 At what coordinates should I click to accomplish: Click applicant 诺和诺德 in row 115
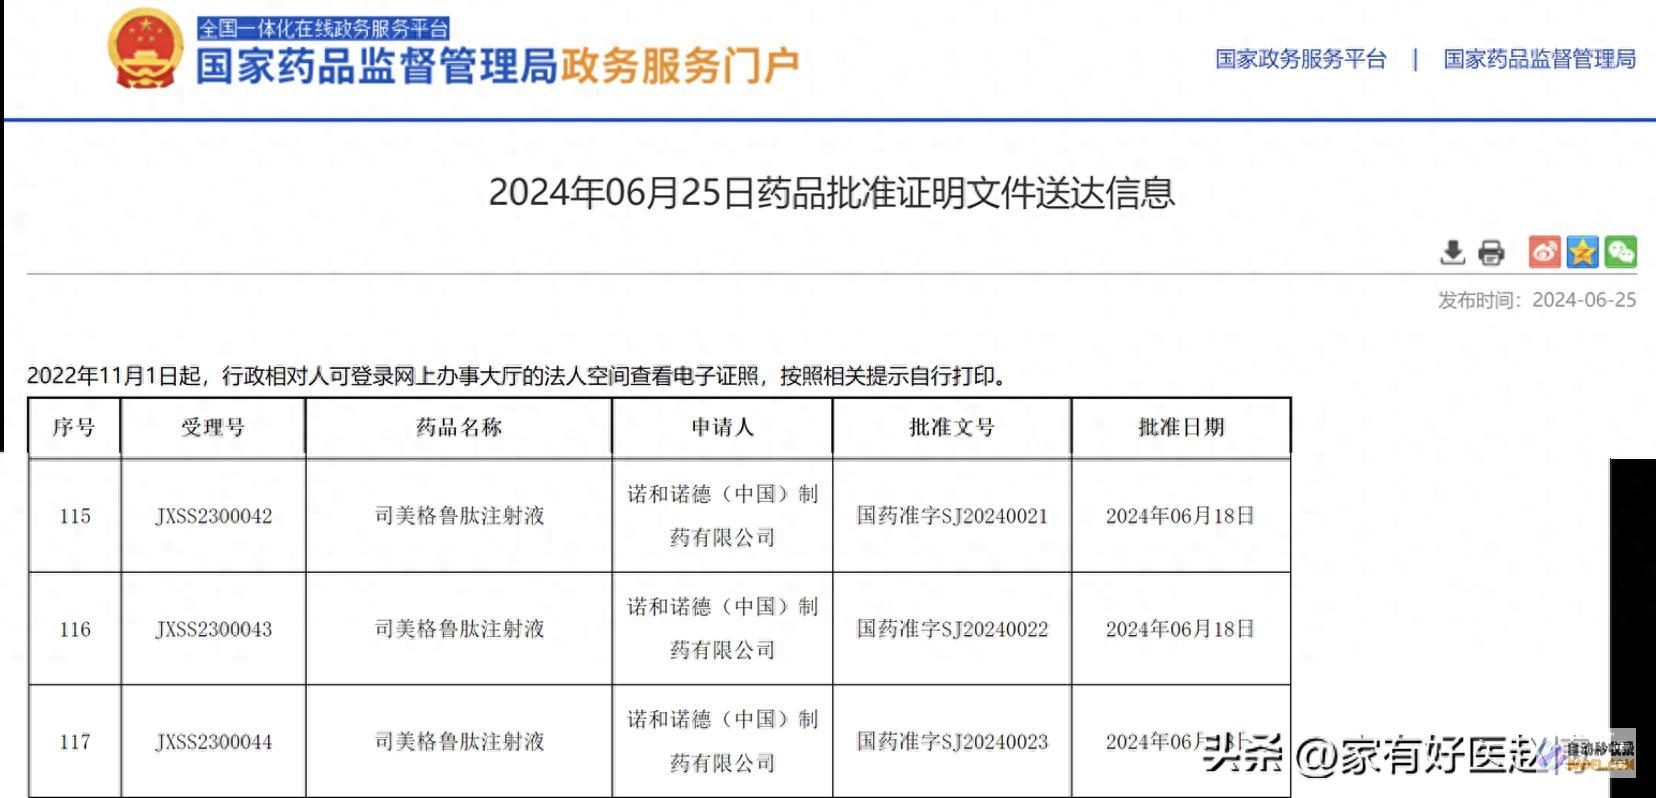(x=722, y=515)
